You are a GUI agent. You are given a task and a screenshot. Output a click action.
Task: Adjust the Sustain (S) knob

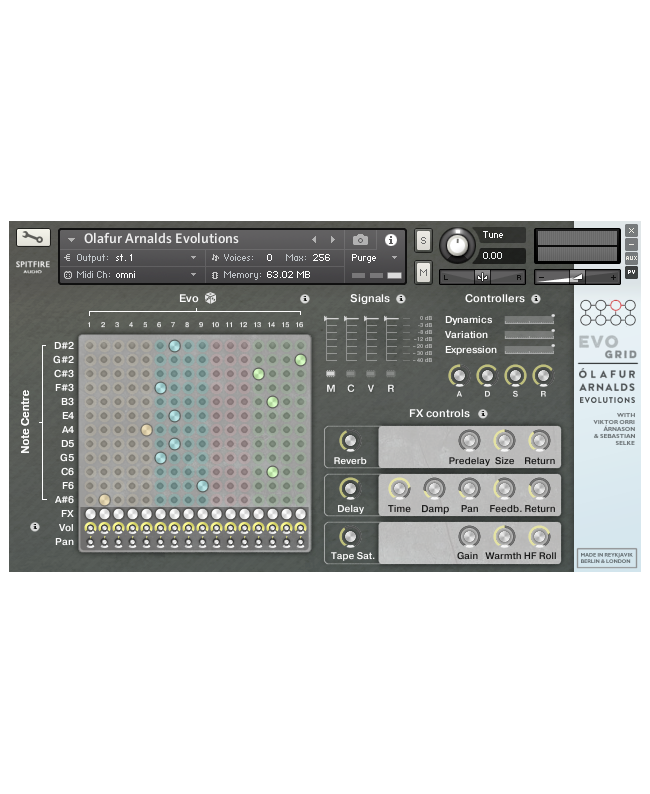pyautogui.click(x=515, y=376)
